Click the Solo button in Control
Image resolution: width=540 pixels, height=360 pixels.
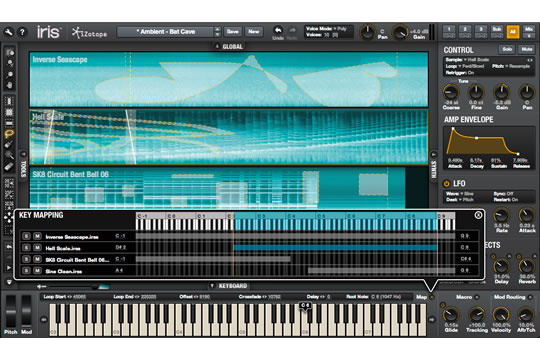pyautogui.click(x=507, y=50)
